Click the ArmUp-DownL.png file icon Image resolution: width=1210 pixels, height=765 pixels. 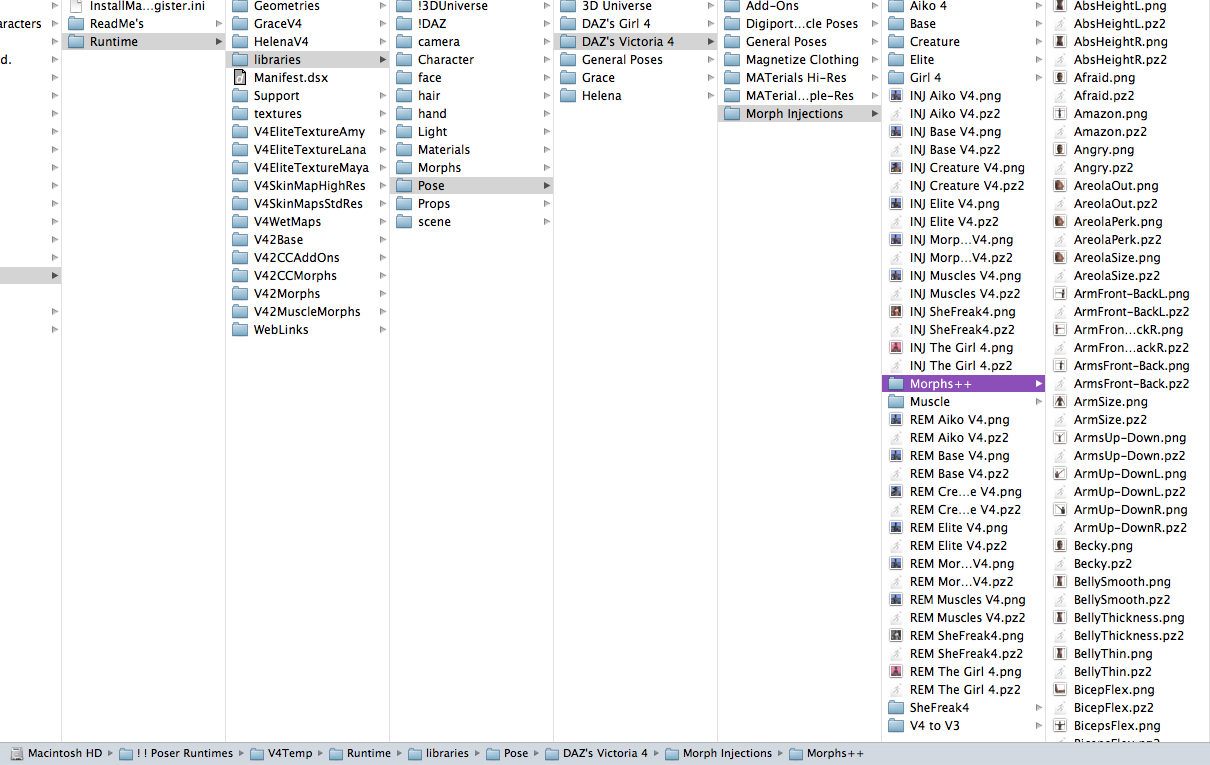coord(1060,474)
